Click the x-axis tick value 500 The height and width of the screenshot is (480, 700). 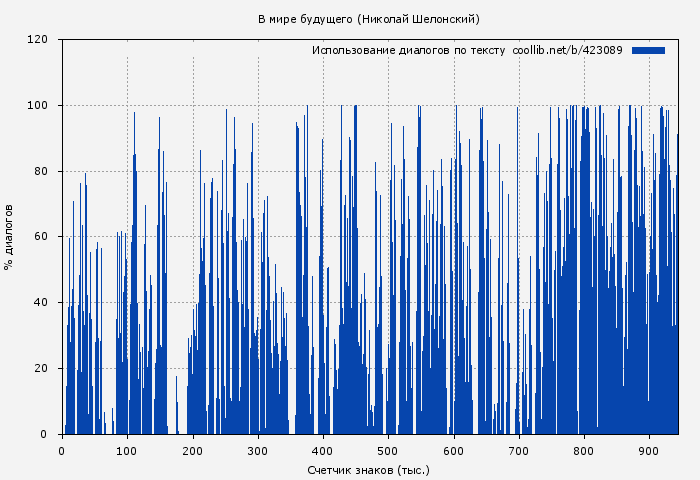tap(389, 450)
